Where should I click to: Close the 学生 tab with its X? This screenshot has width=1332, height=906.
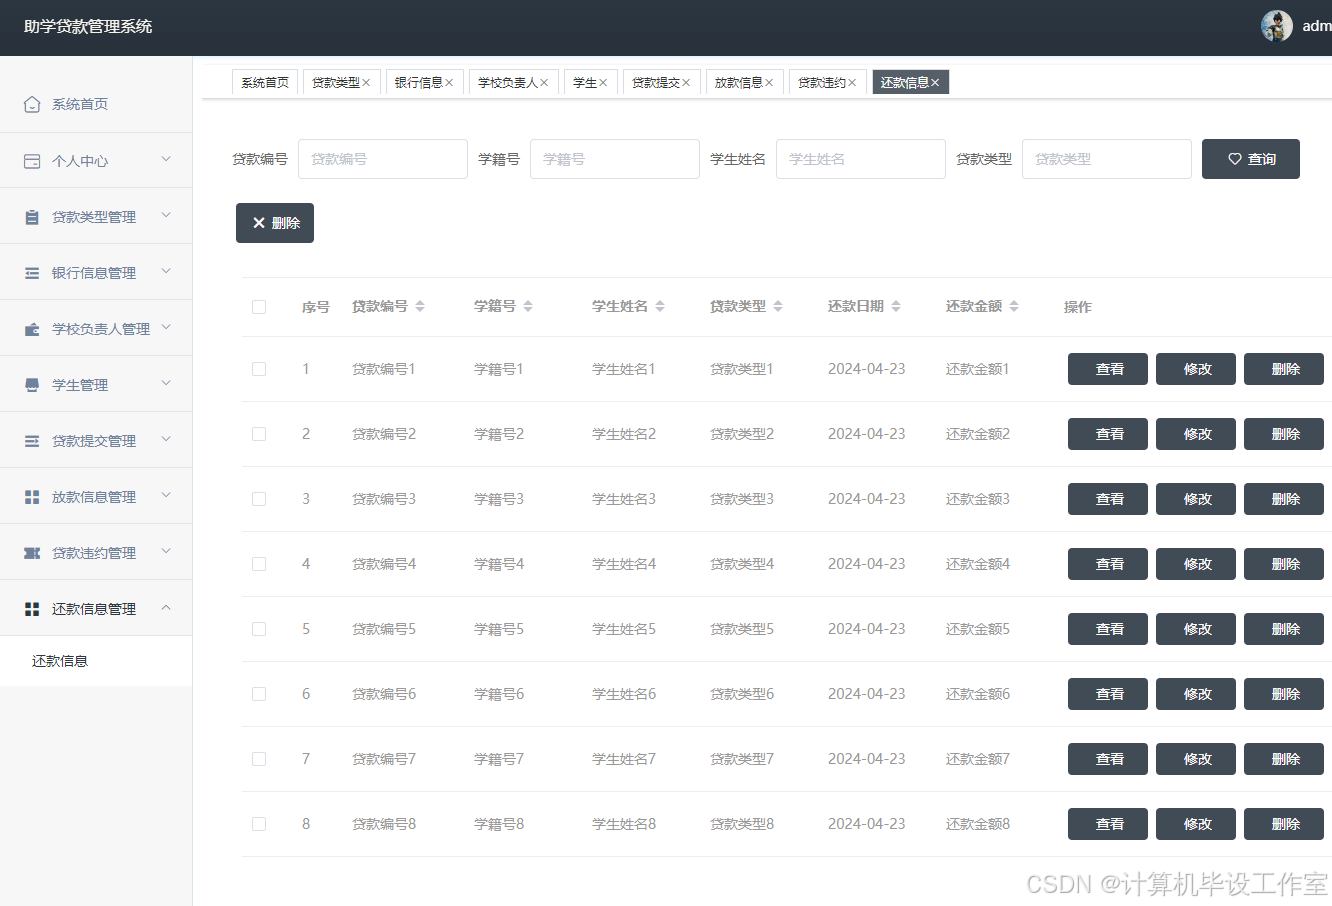(603, 83)
